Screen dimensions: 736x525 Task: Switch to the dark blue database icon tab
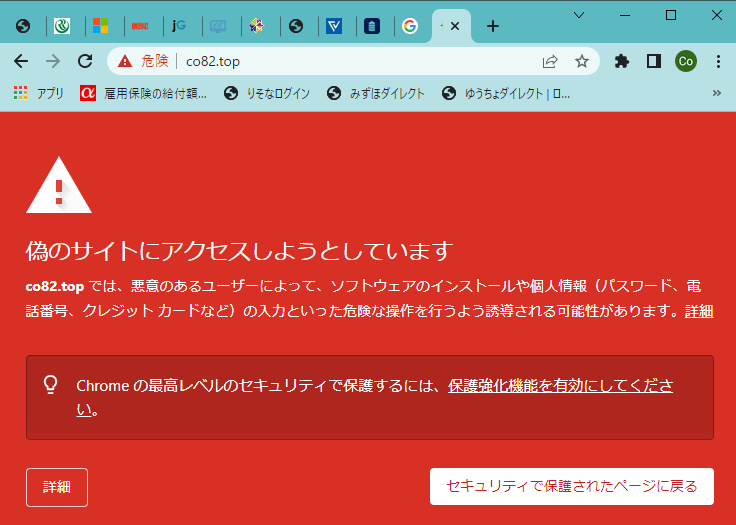point(372,26)
